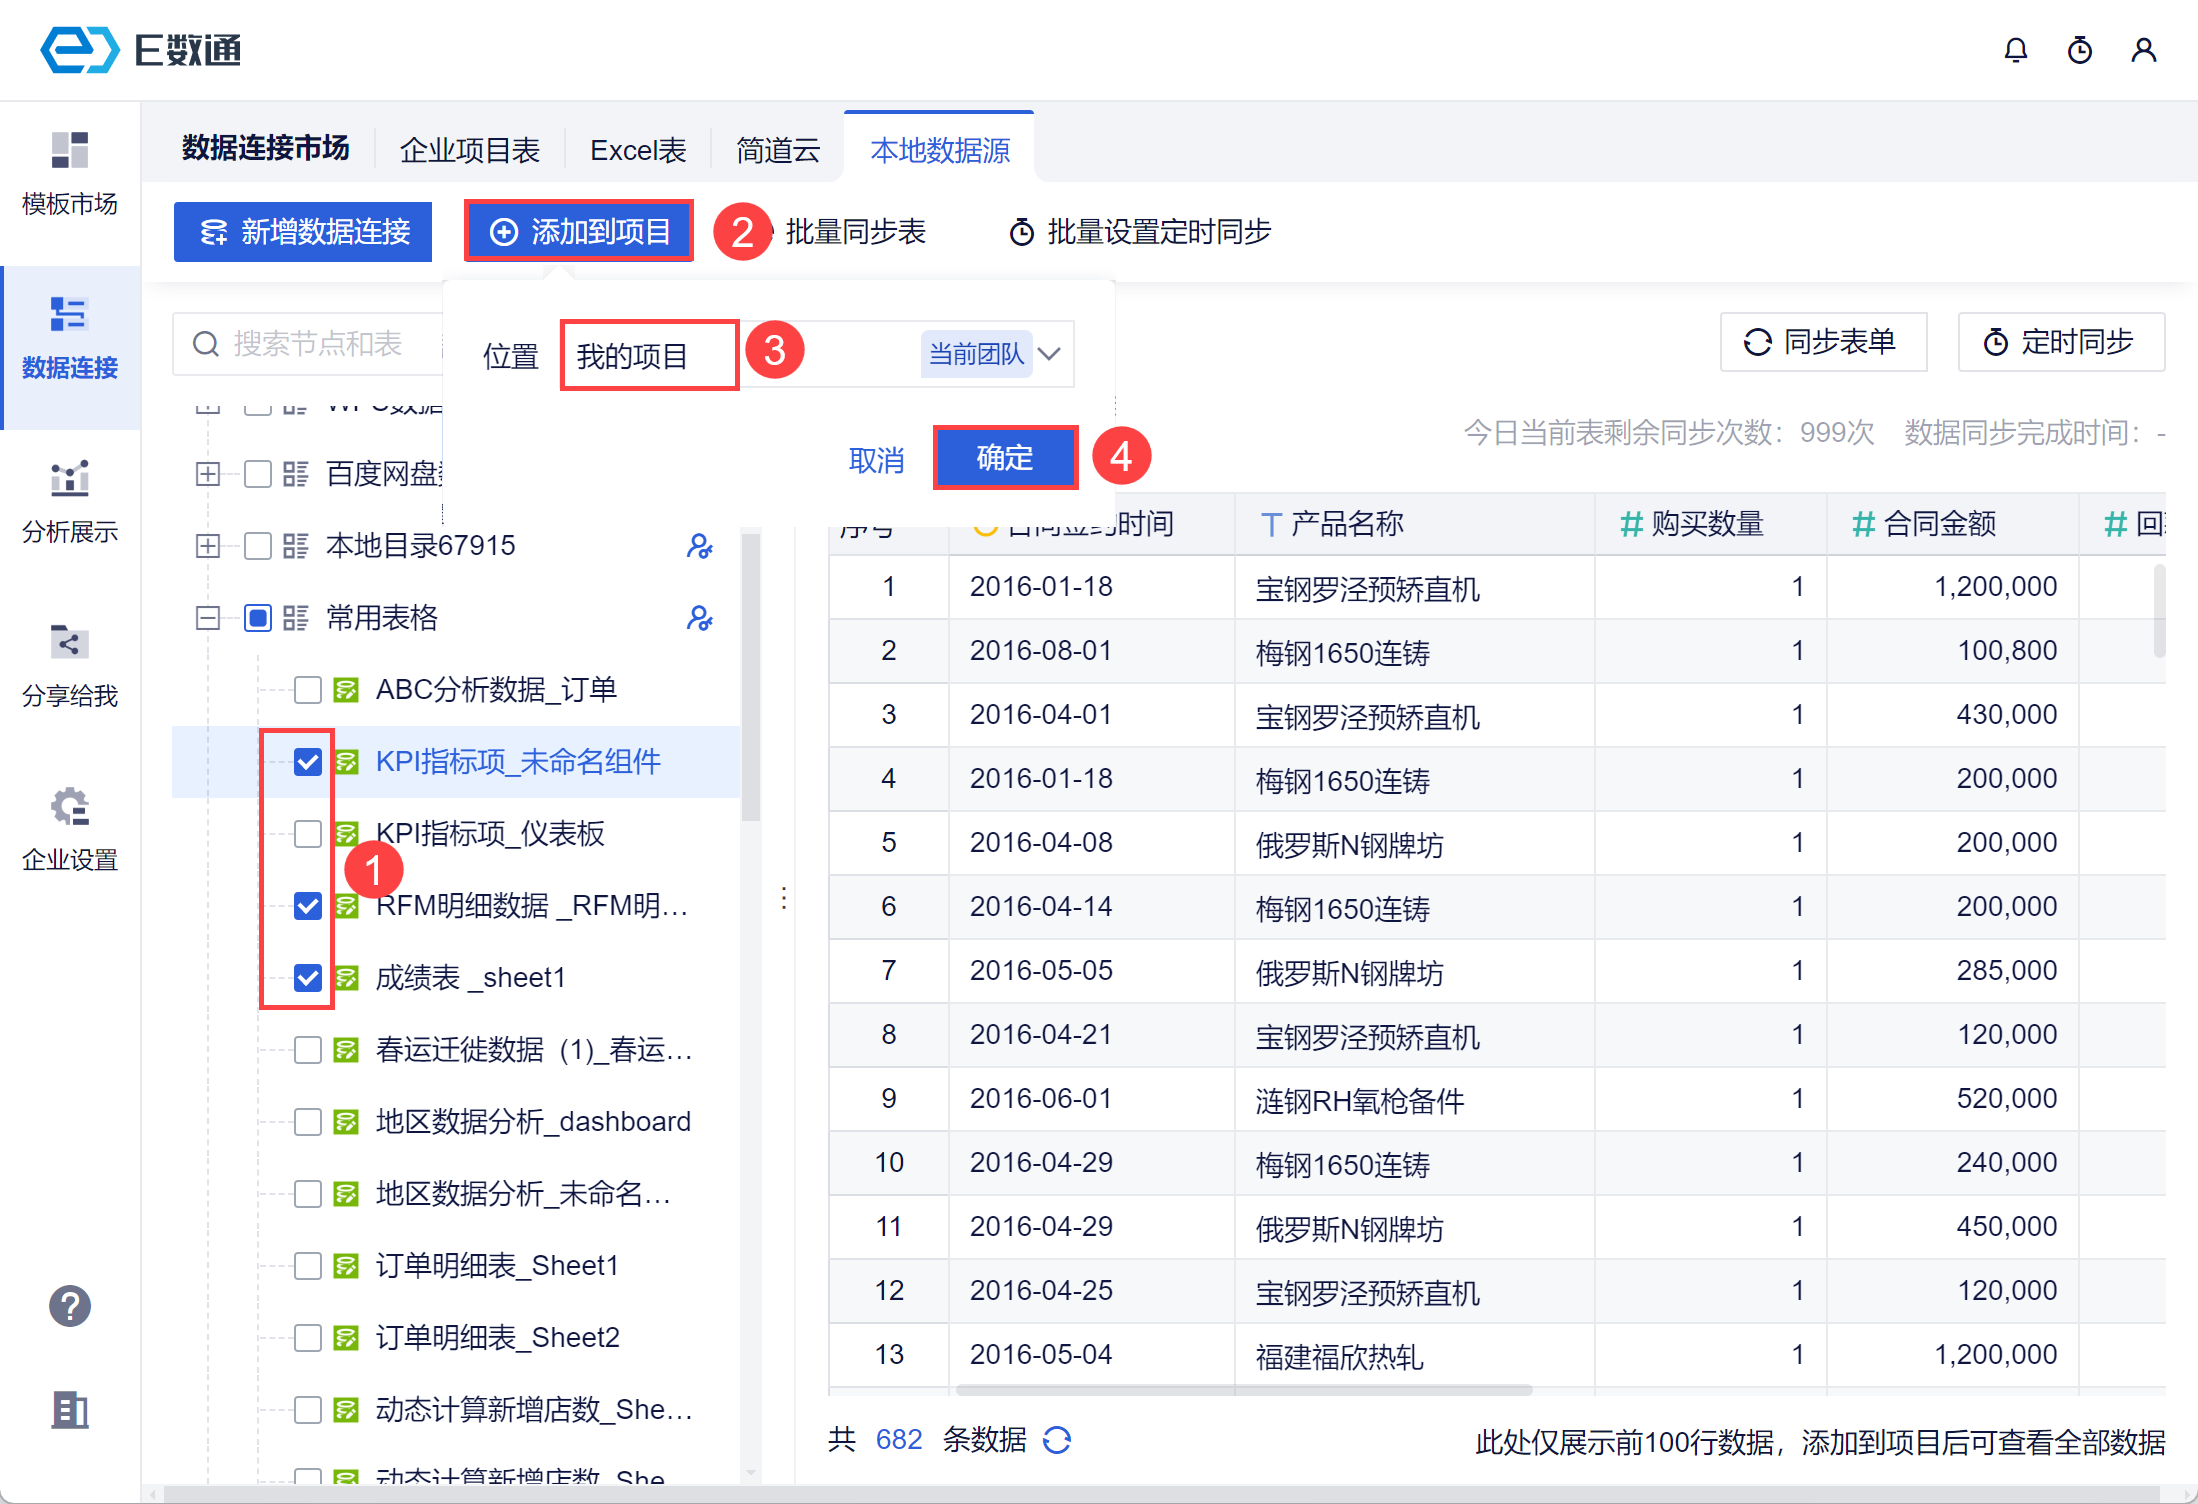The image size is (2198, 1504).
Task: Open the notification bell icon
Action: coord(2015,50)
